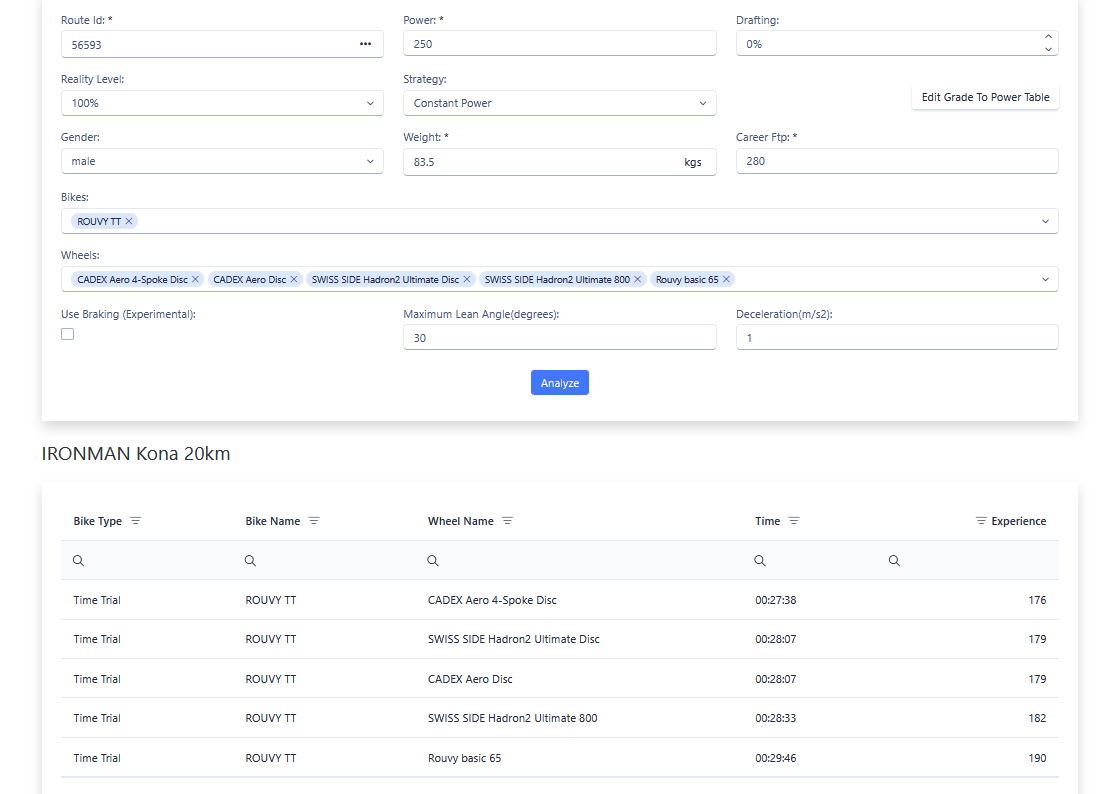The width and height of the screenshot is (1105, 794).
Task: Increase Drafting value with up arrow
Action: click(1048, 38)
